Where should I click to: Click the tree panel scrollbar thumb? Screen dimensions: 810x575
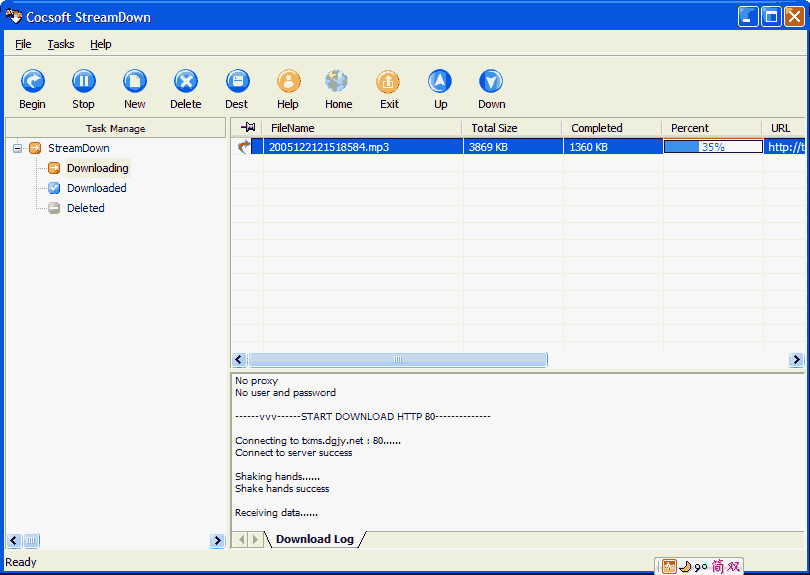31,540
